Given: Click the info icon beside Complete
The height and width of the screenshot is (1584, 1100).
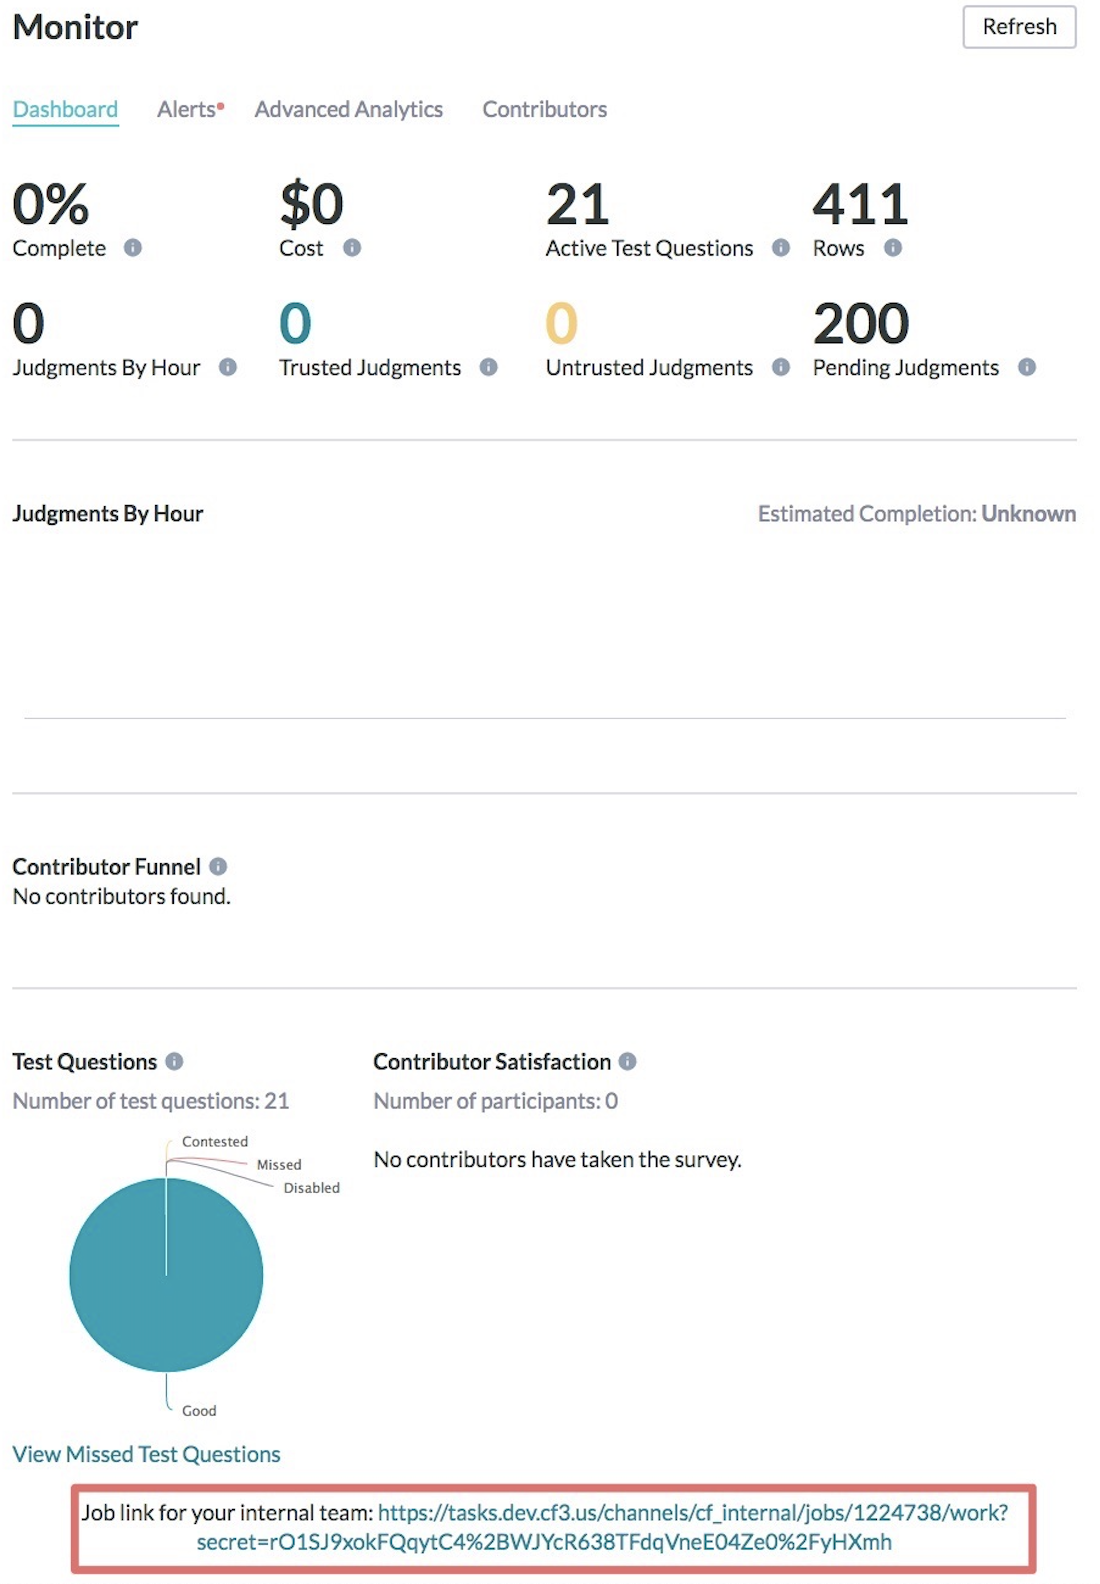Looking at the screenshot, I should pyautogui.click(x=133, y=249).
